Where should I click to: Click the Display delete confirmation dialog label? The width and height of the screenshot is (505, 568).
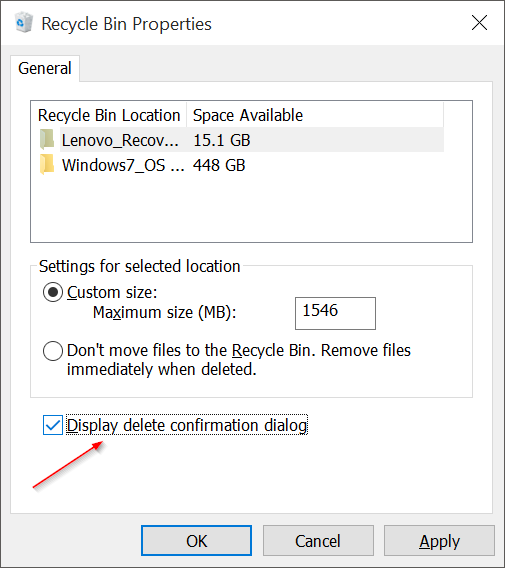click(x=187, y=425)
